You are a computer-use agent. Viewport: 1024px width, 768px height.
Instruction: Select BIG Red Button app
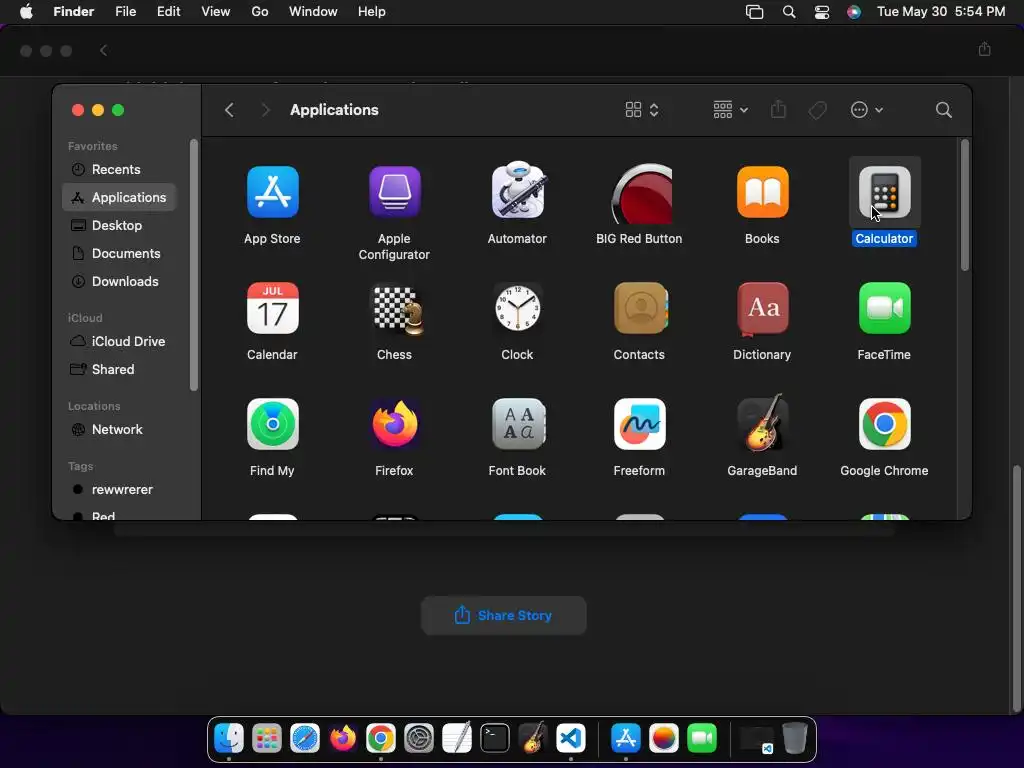coord(641,193)
